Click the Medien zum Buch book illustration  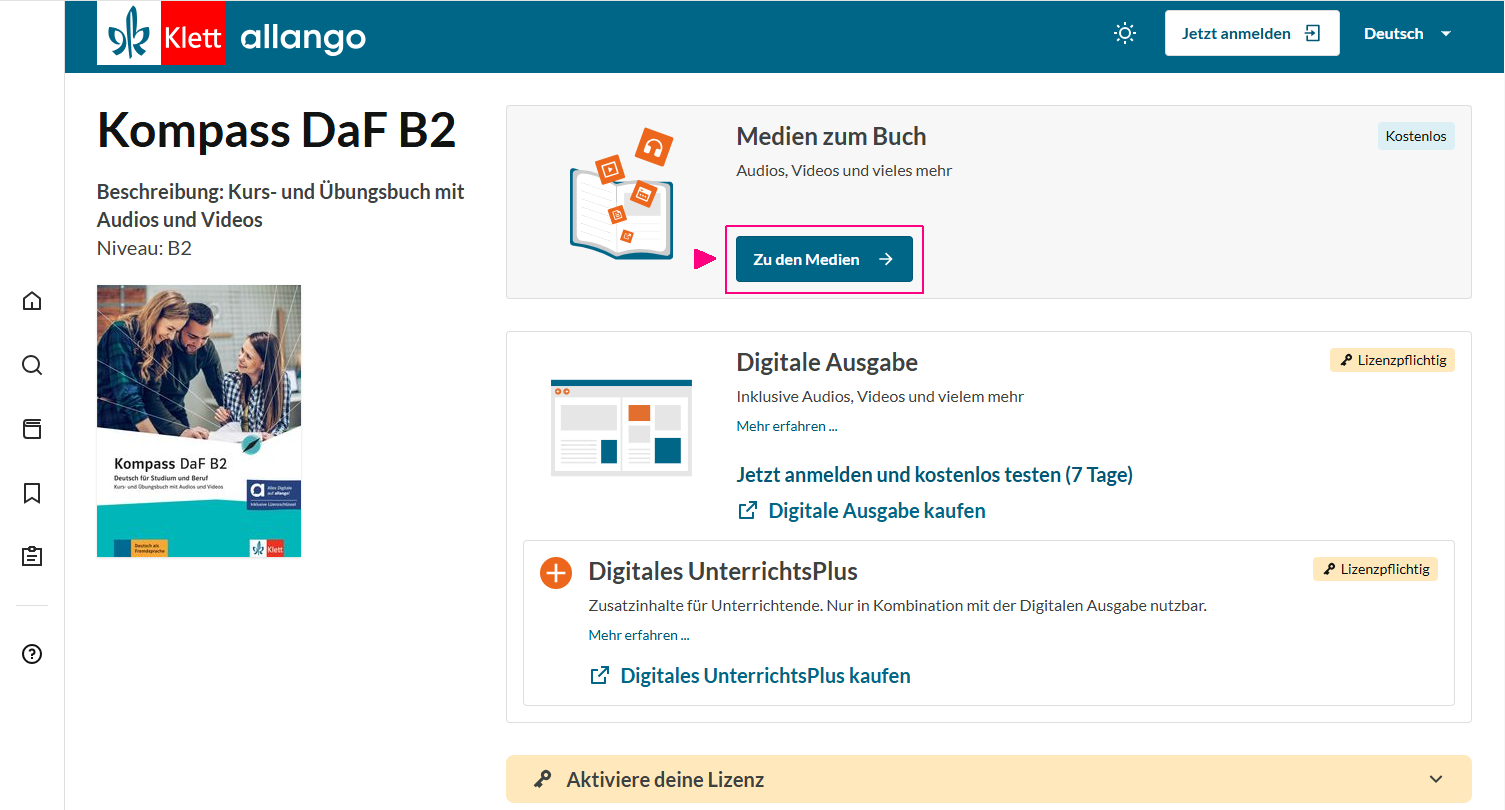point(621,195)
